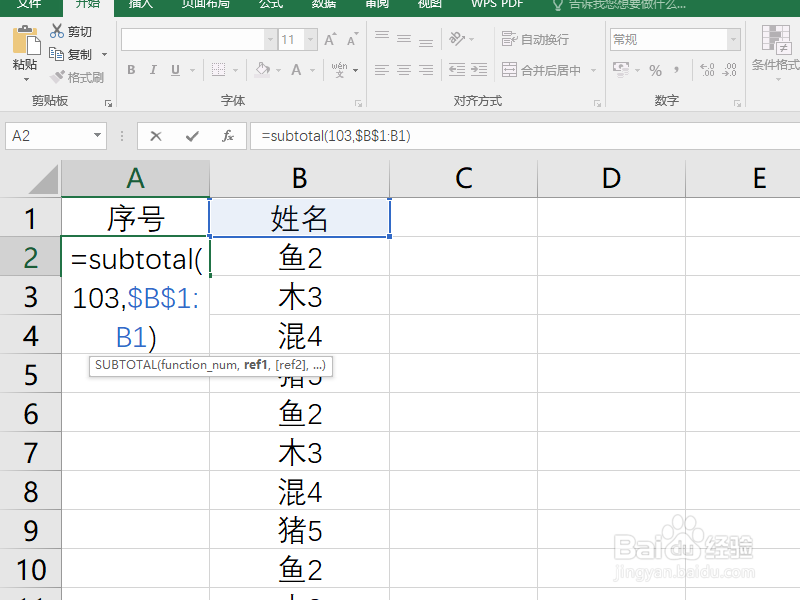Open the 公式 ribbon tab
Screen dimensions: 800x600
click(x=270, y=5)
